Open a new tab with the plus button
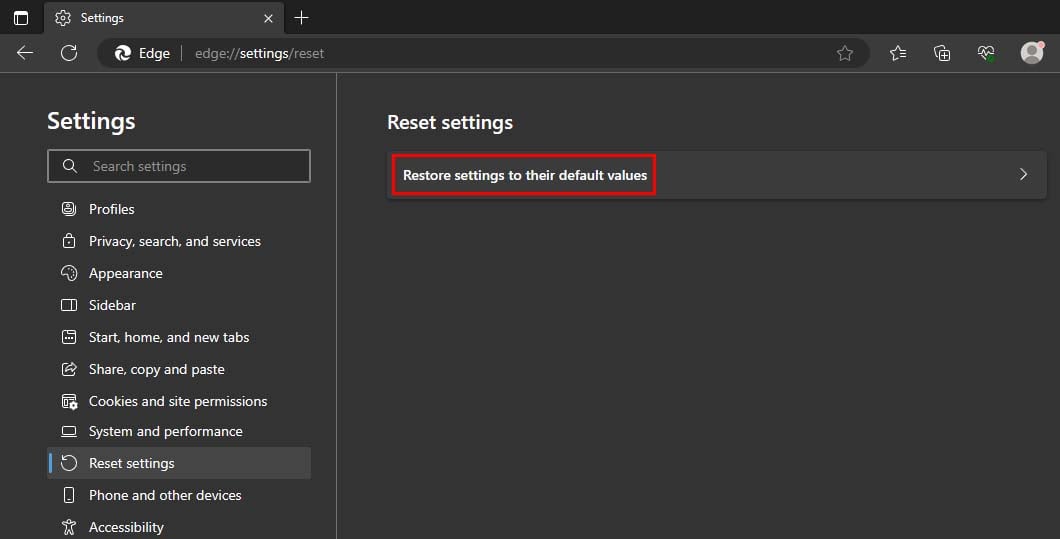The image size is (1060, 539). [302, 18]
